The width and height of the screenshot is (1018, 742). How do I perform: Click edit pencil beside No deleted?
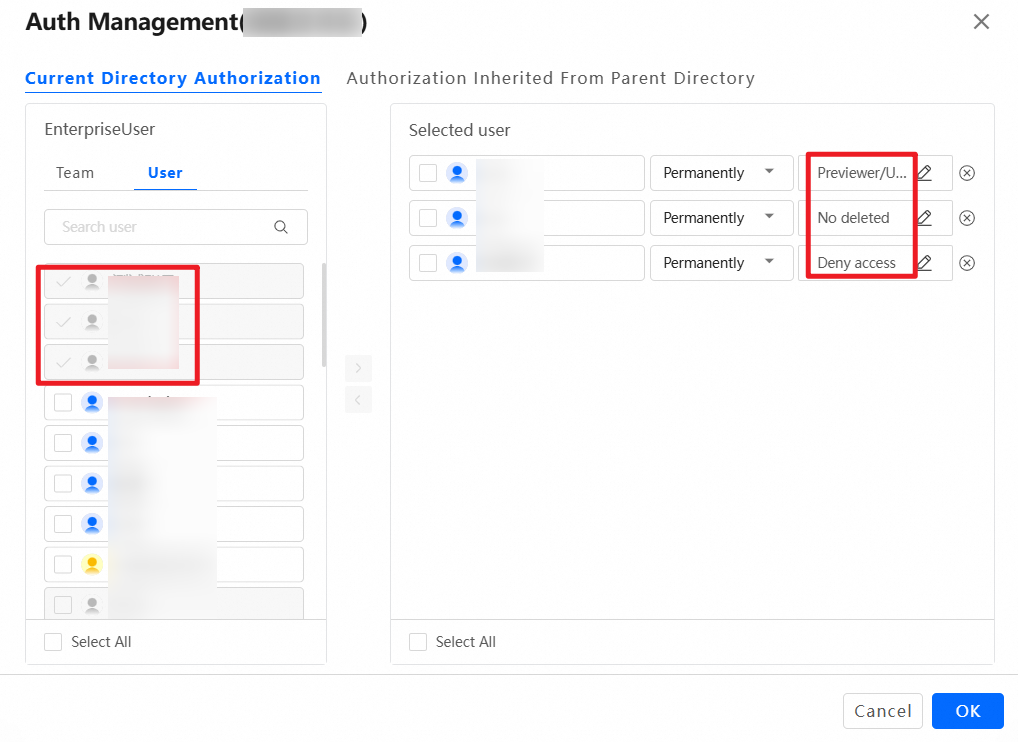click(x=924, y=218)
